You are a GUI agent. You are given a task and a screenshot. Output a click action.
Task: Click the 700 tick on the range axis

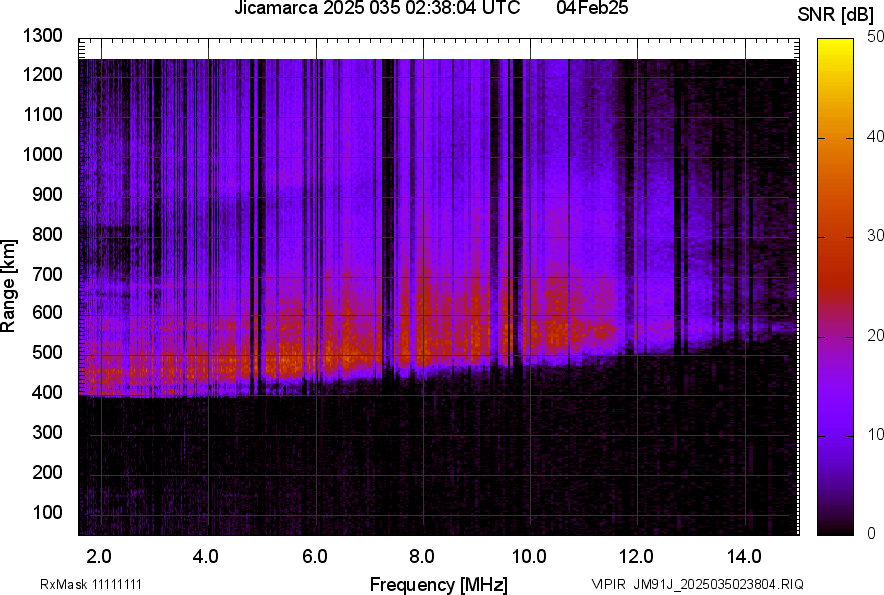tap(47, 274)
